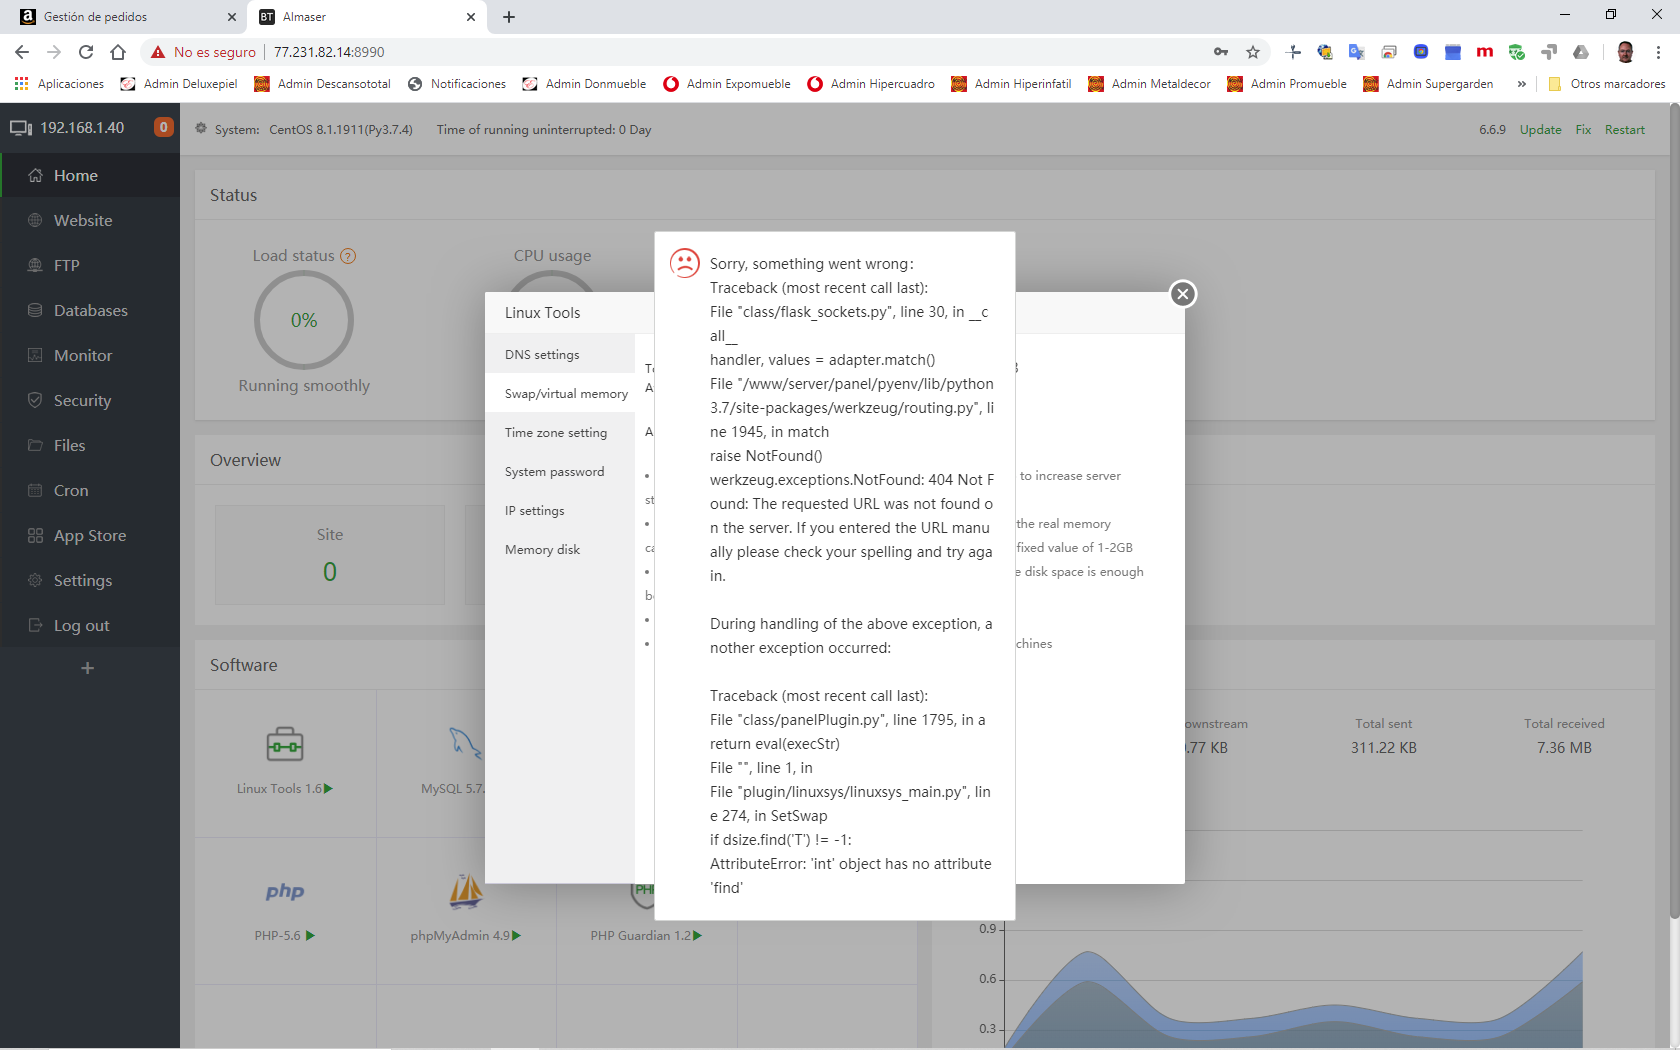Select Monitor in the sidebar

[90, 355]
